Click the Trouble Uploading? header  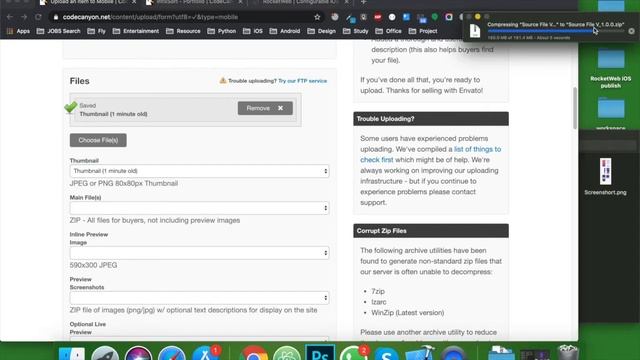coord(431,119)
